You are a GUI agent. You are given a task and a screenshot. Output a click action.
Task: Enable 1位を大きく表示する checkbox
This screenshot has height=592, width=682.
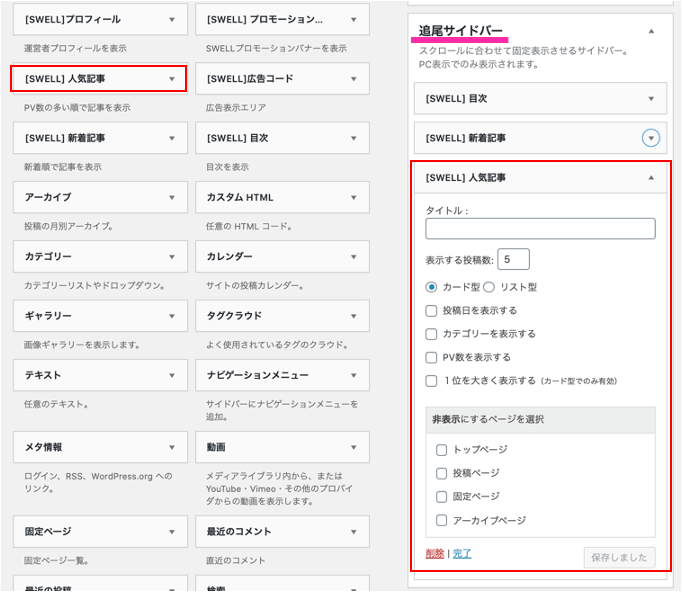(431, 381)
